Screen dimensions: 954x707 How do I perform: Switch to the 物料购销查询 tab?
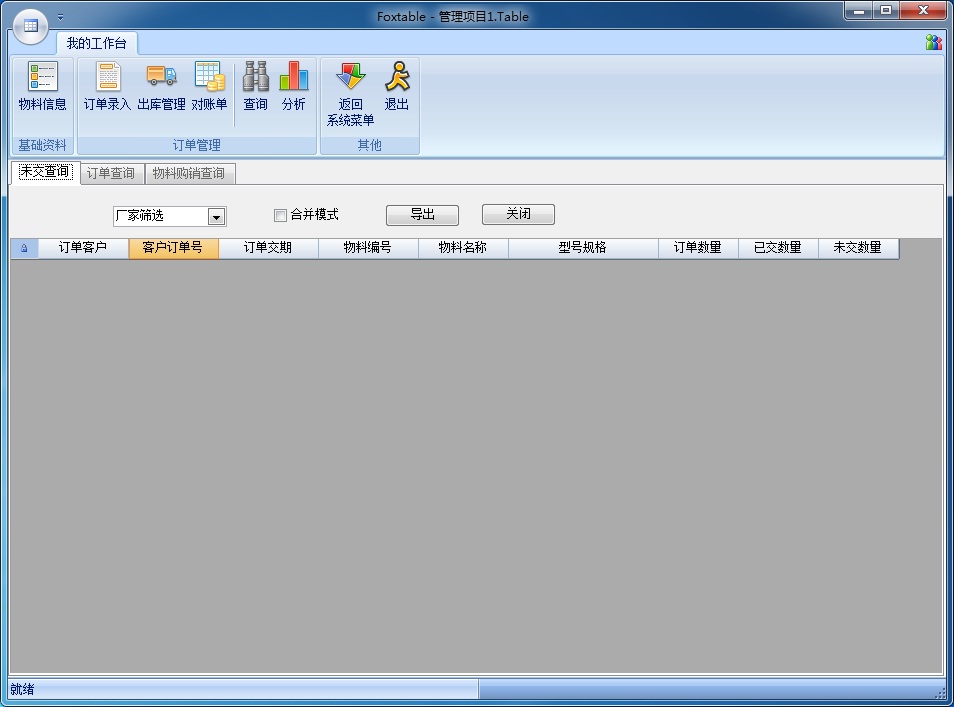pos(189,173)
